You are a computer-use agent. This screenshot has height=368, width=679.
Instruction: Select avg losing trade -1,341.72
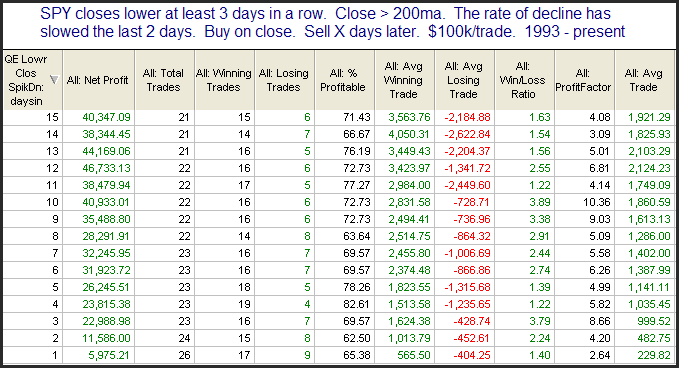click(x=468, y=168)
